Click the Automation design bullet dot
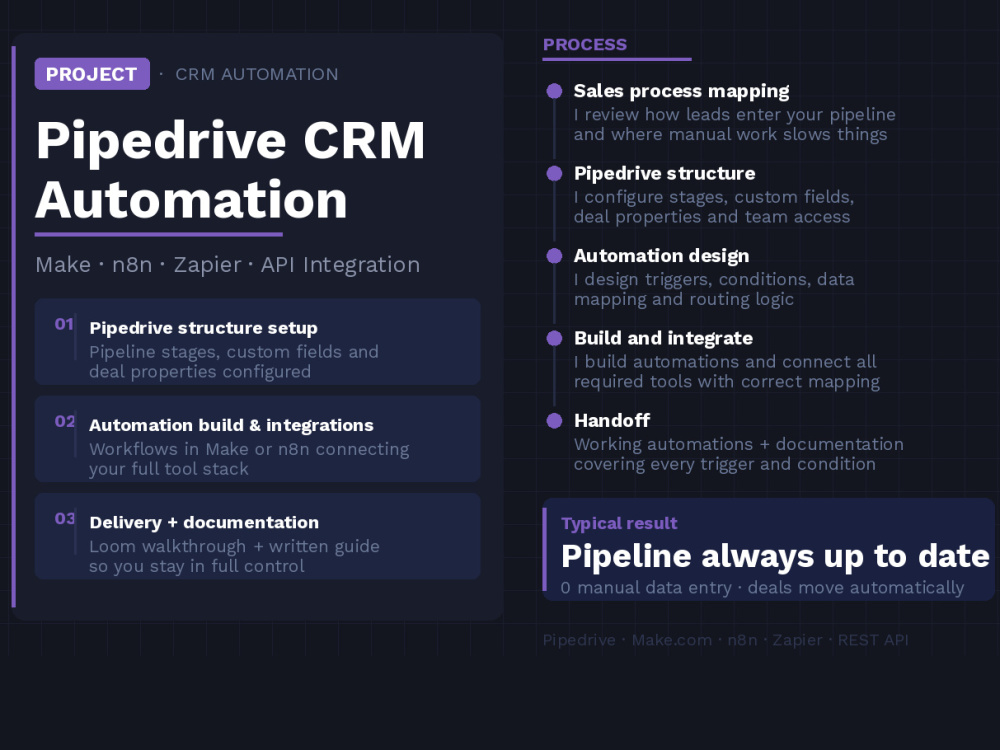The height and width of the screenshot is (750, 1000). pyautogui.click(x=554, y=256)
